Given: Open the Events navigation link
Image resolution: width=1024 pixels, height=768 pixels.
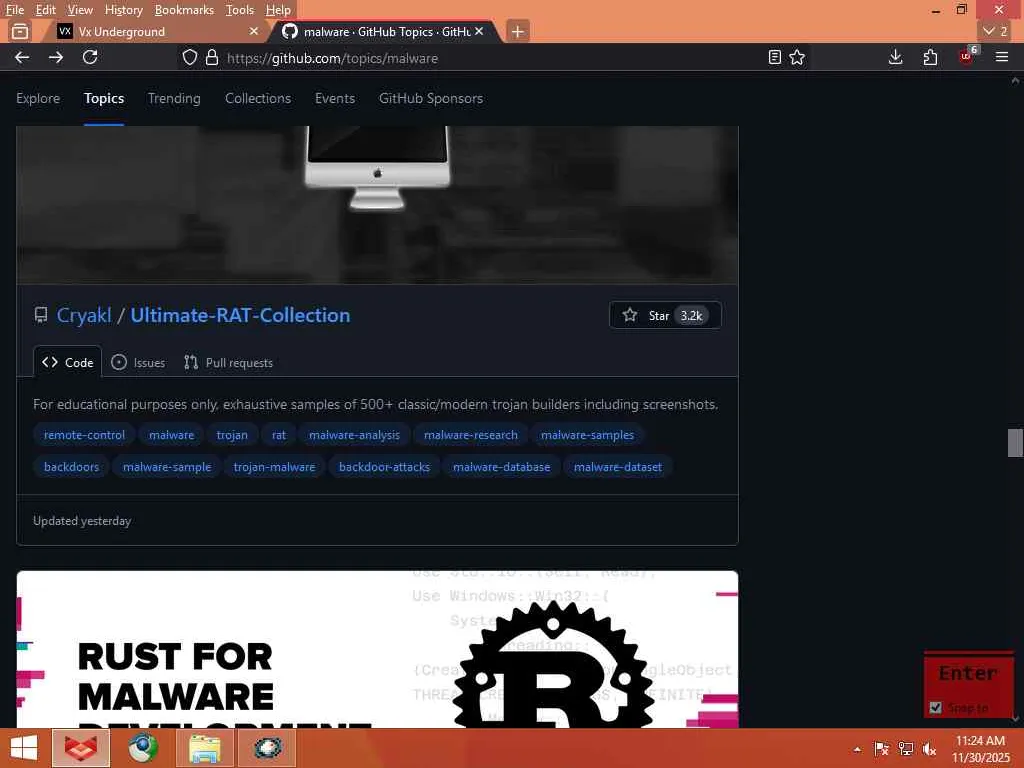Looking at the screenshot, I should coord(335,98).
